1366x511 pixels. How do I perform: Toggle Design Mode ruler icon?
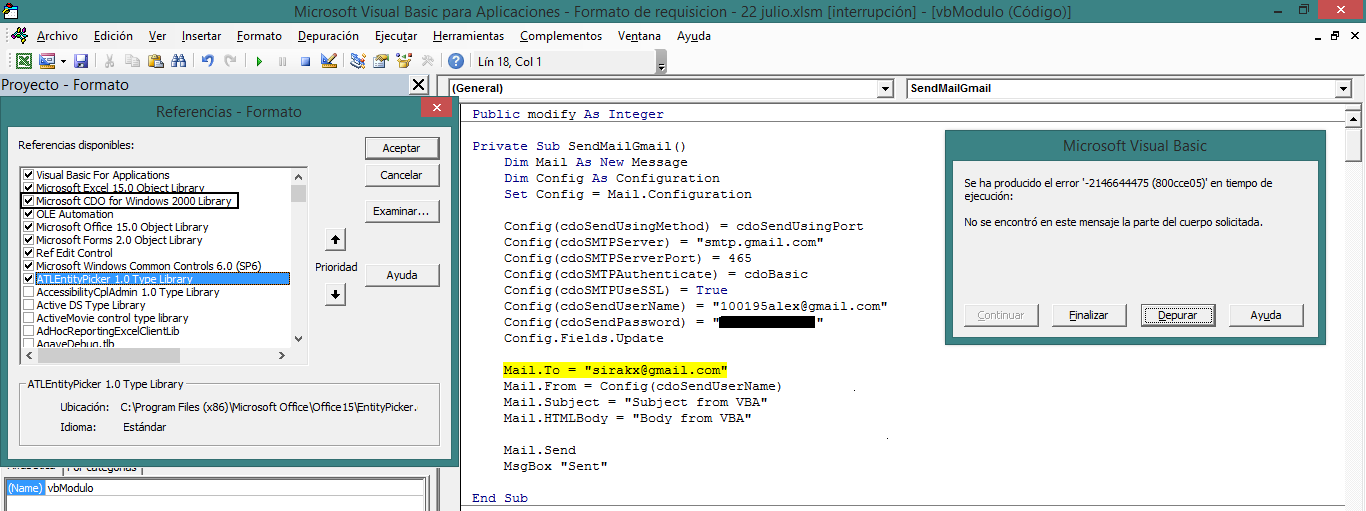pyautogui.click(x=329, y=62)
